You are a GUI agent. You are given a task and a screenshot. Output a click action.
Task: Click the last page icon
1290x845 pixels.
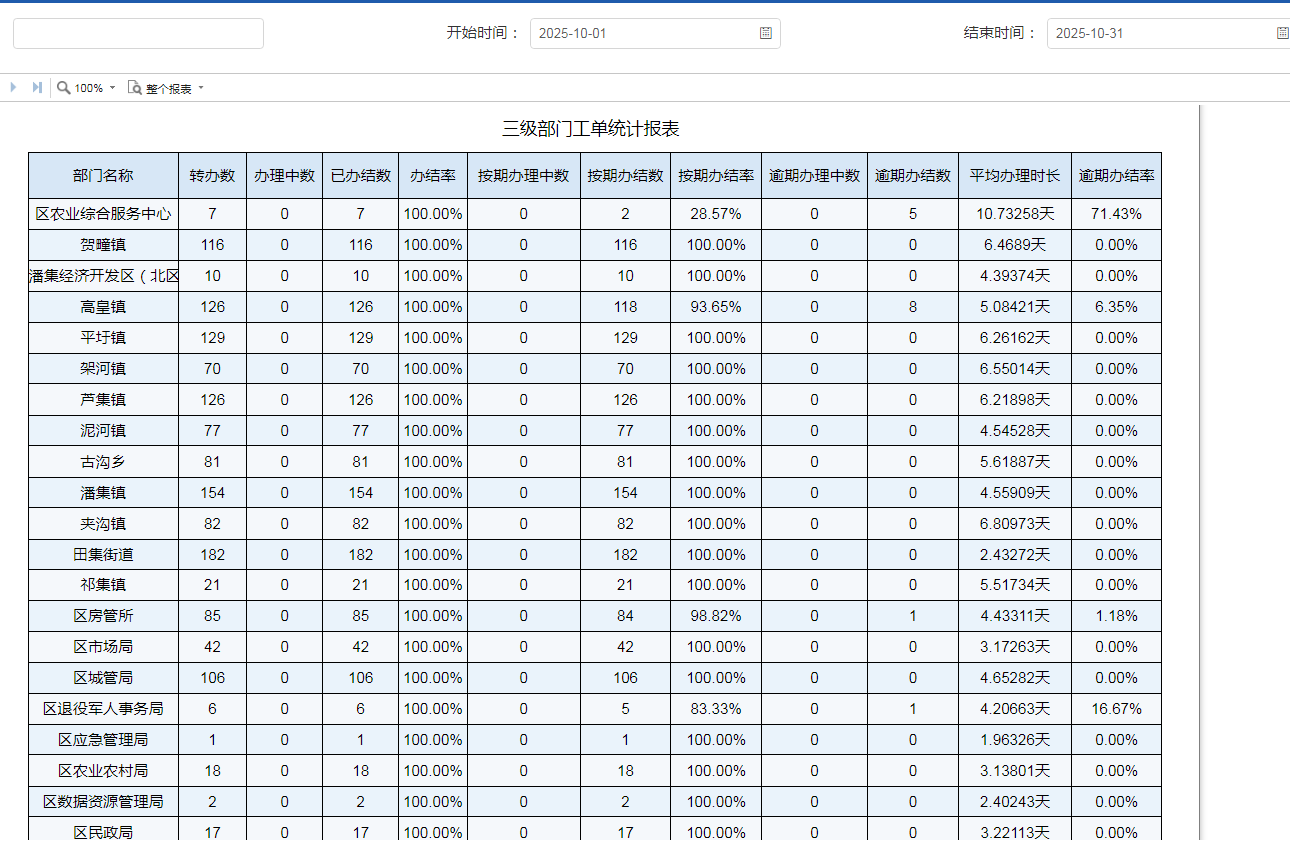(x=37, y=88)
